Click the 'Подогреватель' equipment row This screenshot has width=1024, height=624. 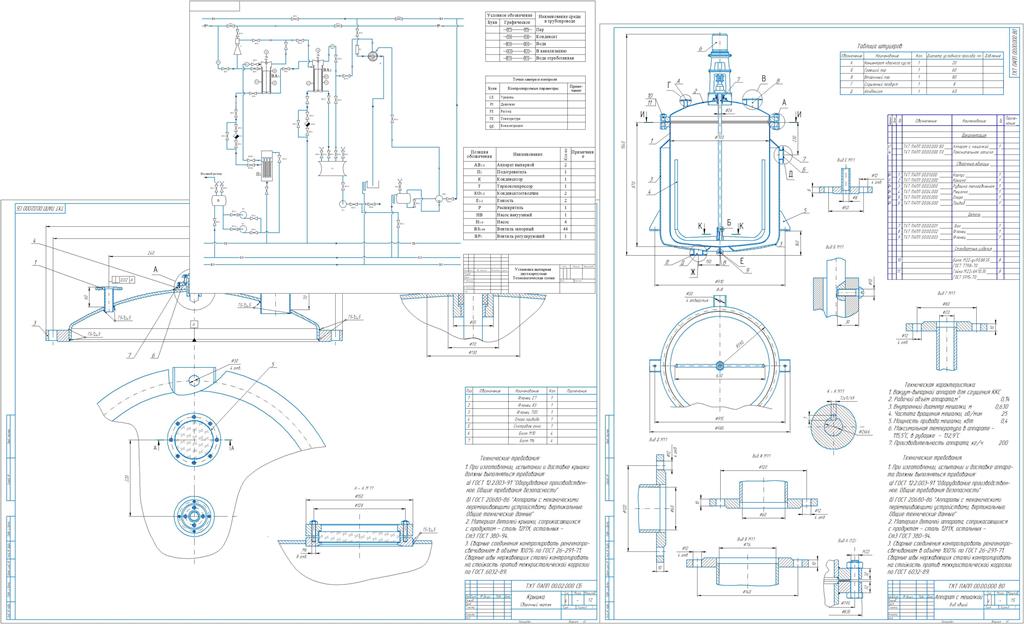tap(529, 172)
